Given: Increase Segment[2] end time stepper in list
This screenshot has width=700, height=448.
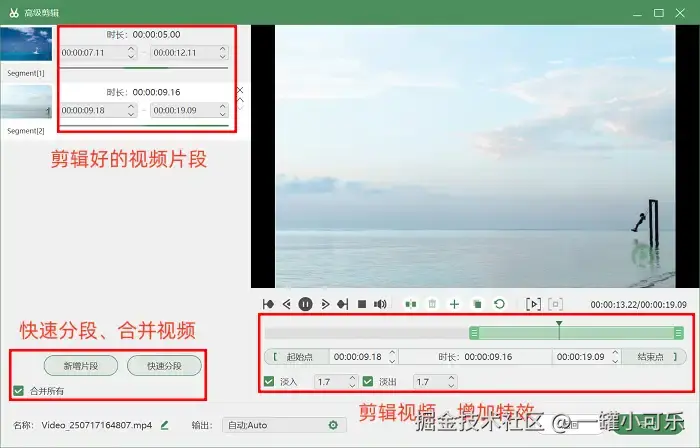Looking at the screenshot, I should click(223, 106).
